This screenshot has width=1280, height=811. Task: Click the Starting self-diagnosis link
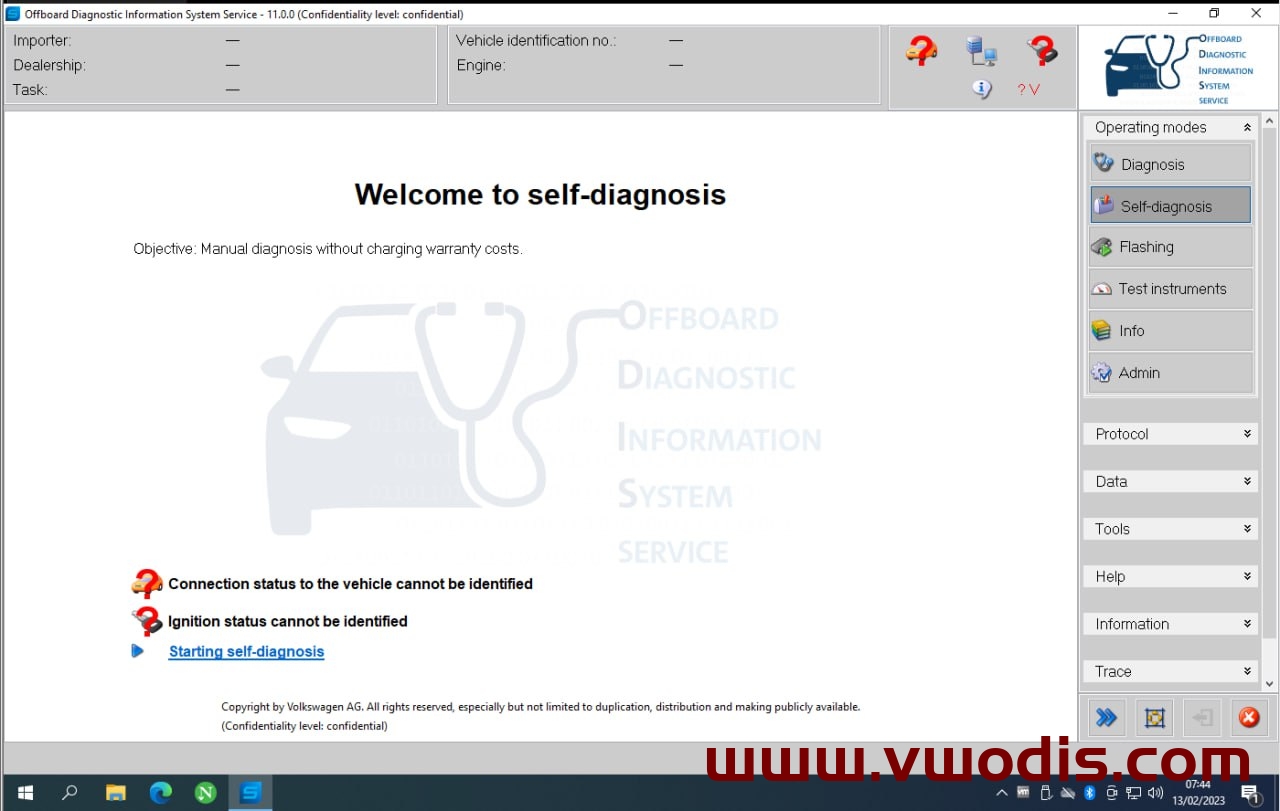click(246, 651)
